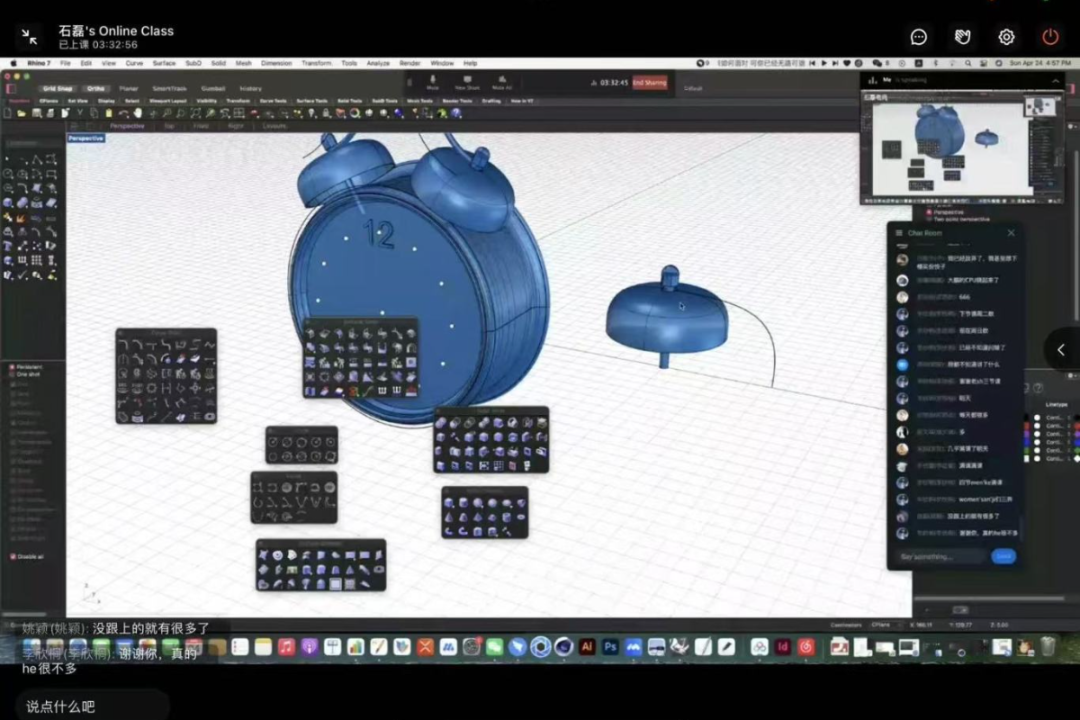1080x720 pixels.
Task: Toggle Ortho mode
Action: [x=96, y=88]
